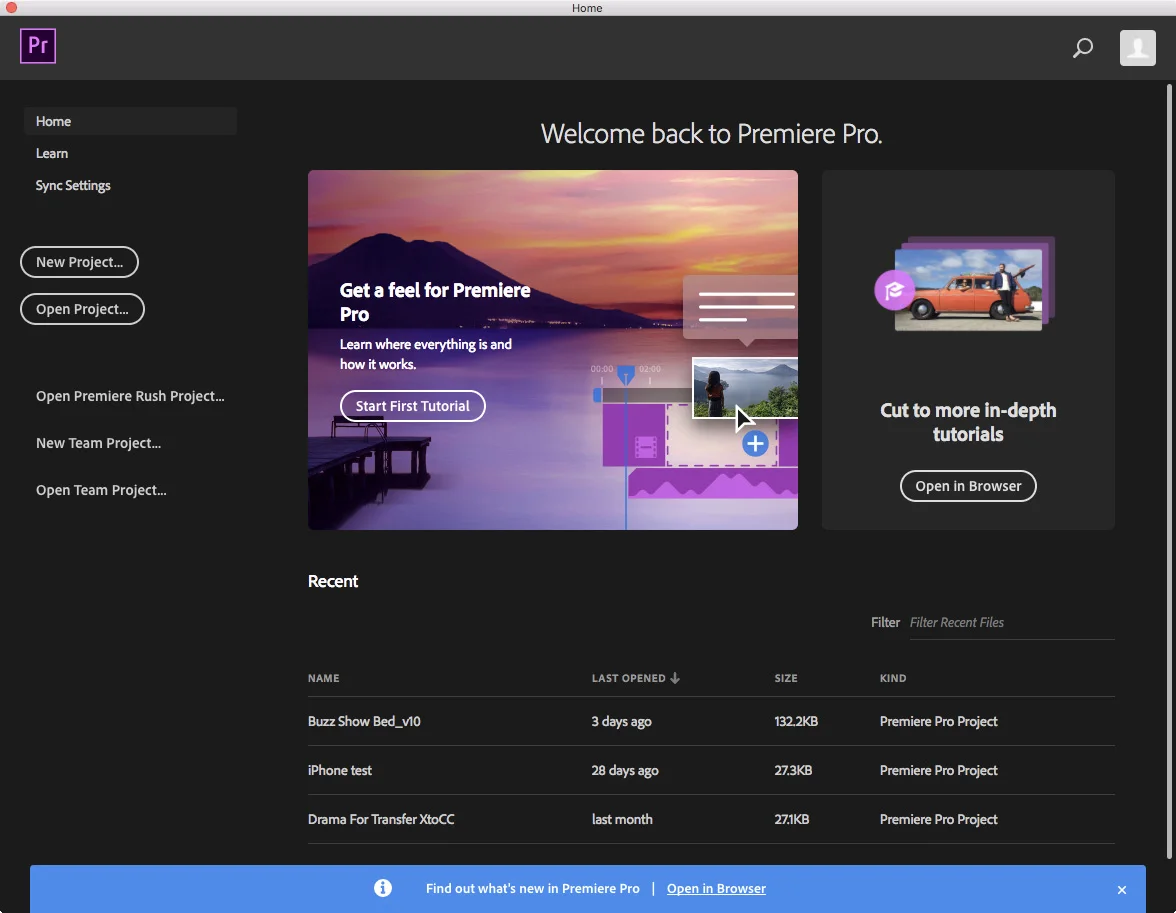Click the plus icon in the tutorial preview

(x=755, y=442)
